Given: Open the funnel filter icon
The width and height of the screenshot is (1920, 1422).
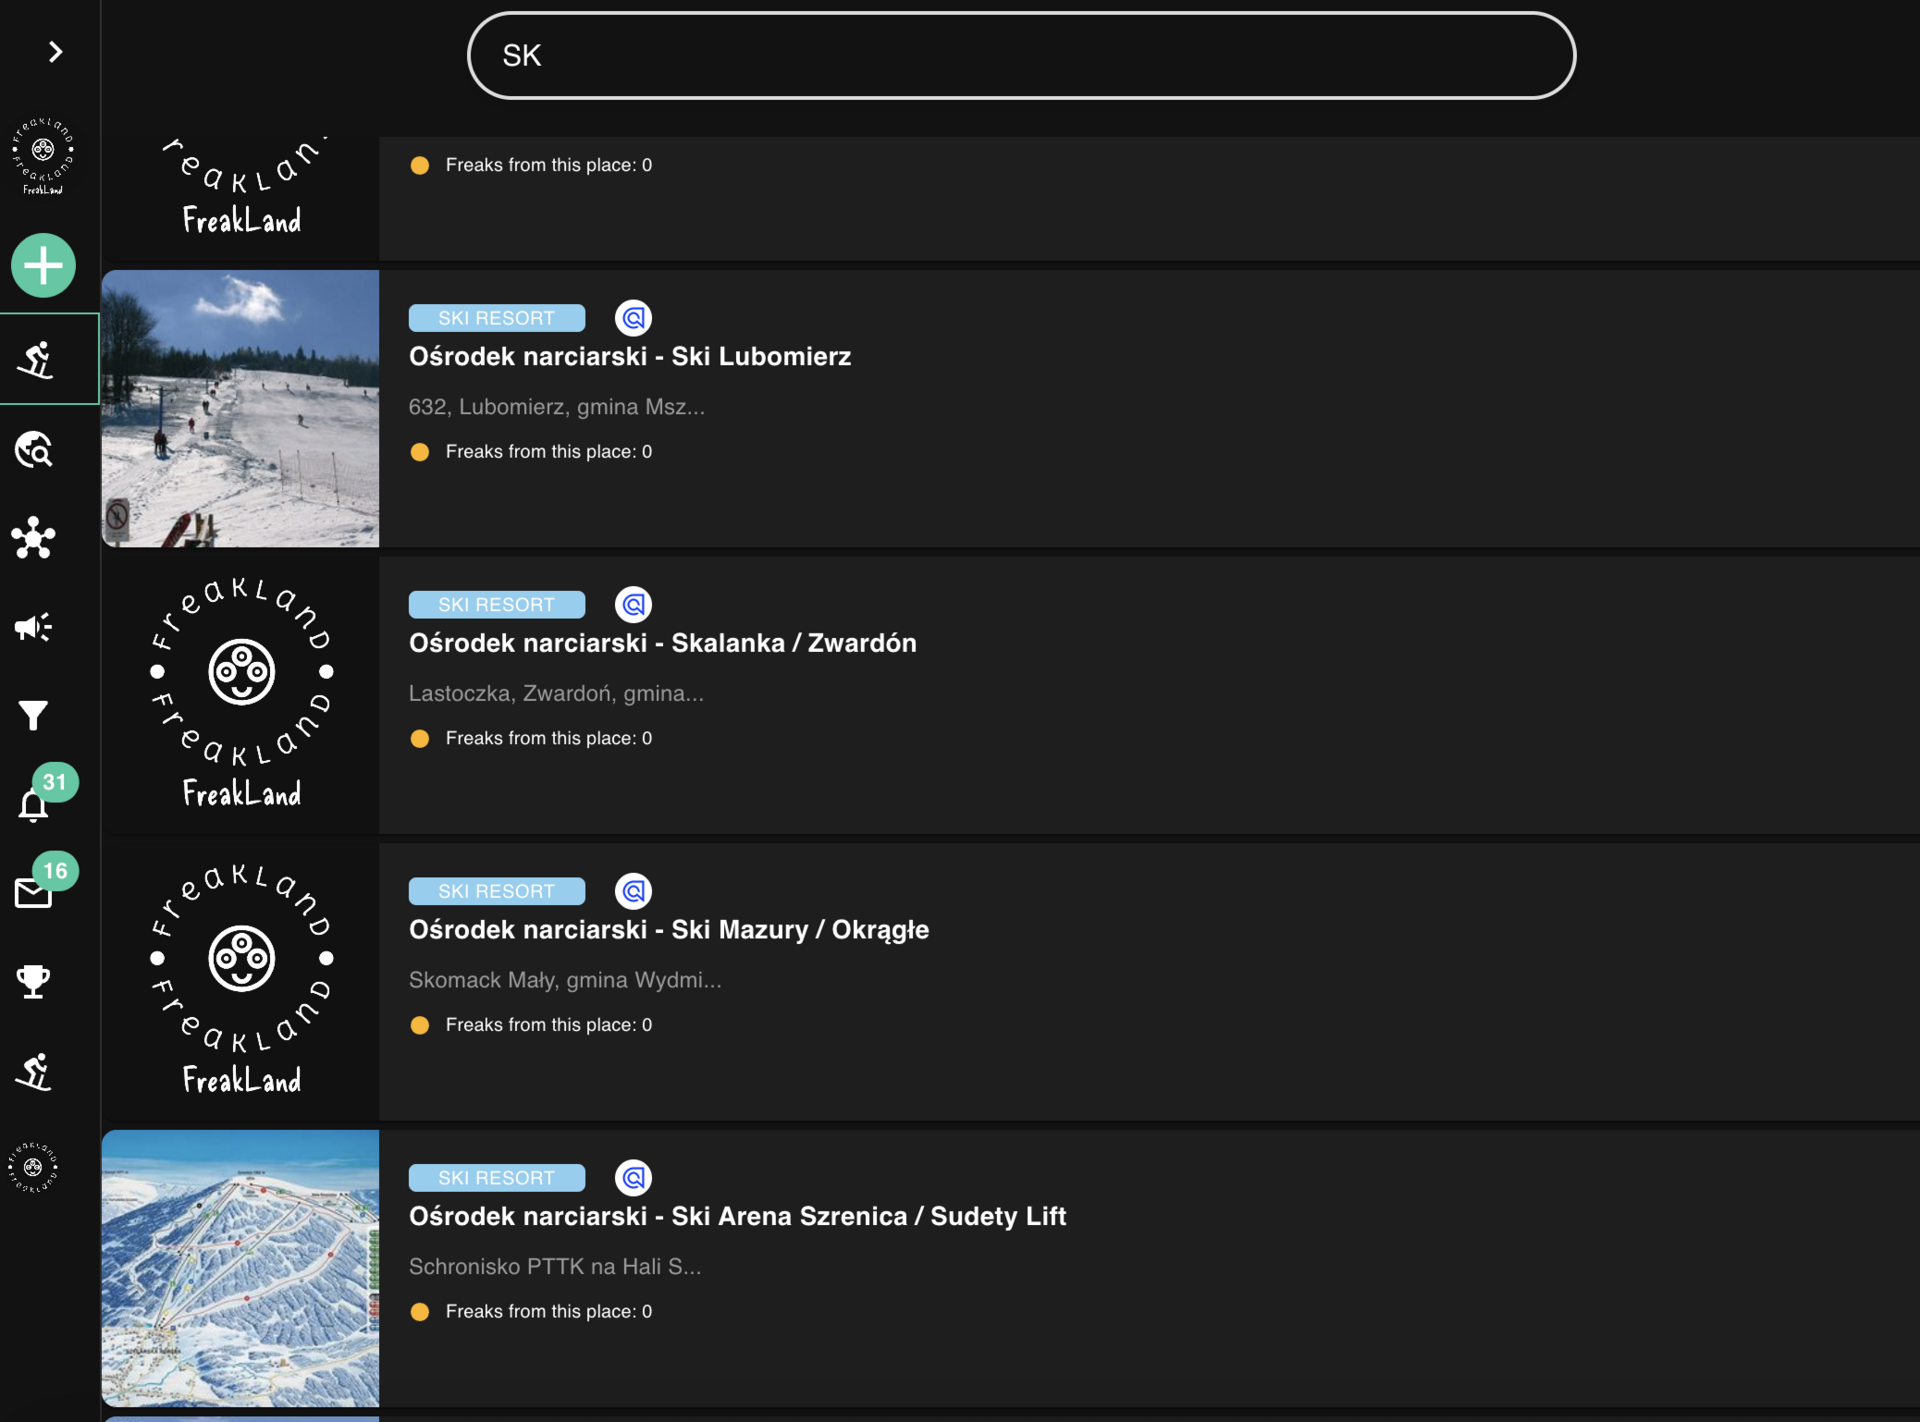Looking at the screenshot, I should coord(34,715).
